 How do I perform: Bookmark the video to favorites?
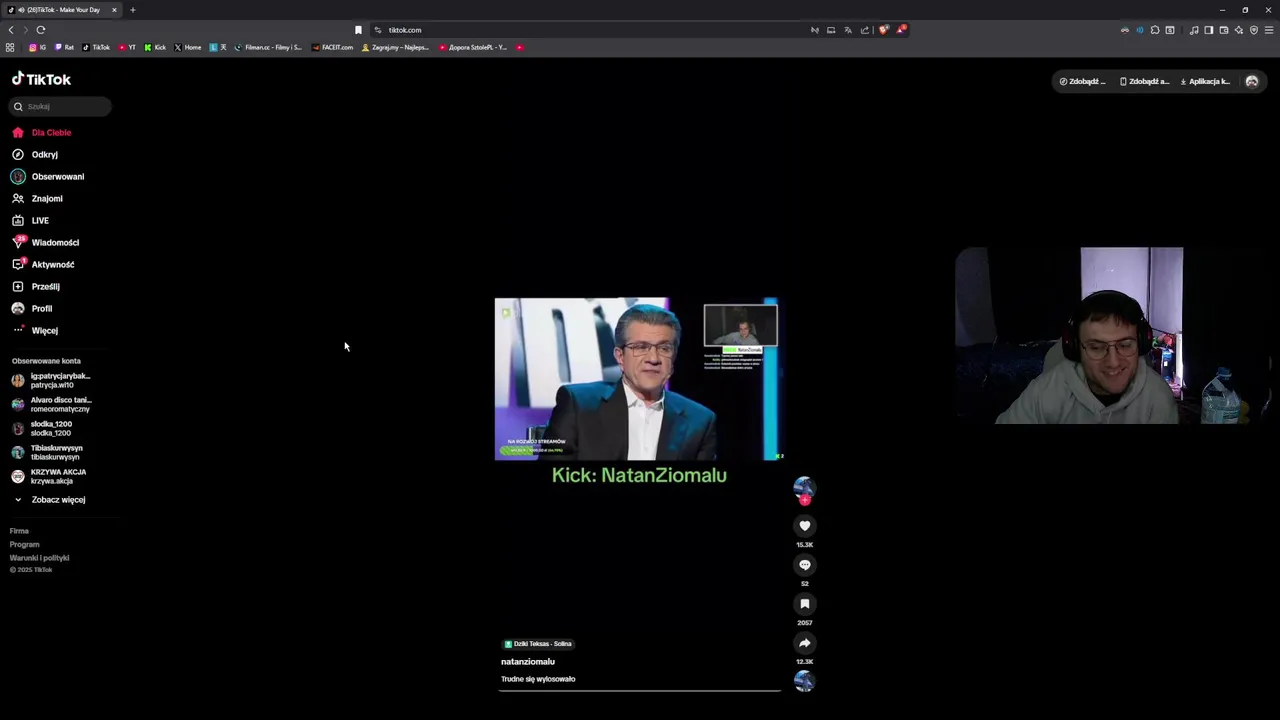804,604
